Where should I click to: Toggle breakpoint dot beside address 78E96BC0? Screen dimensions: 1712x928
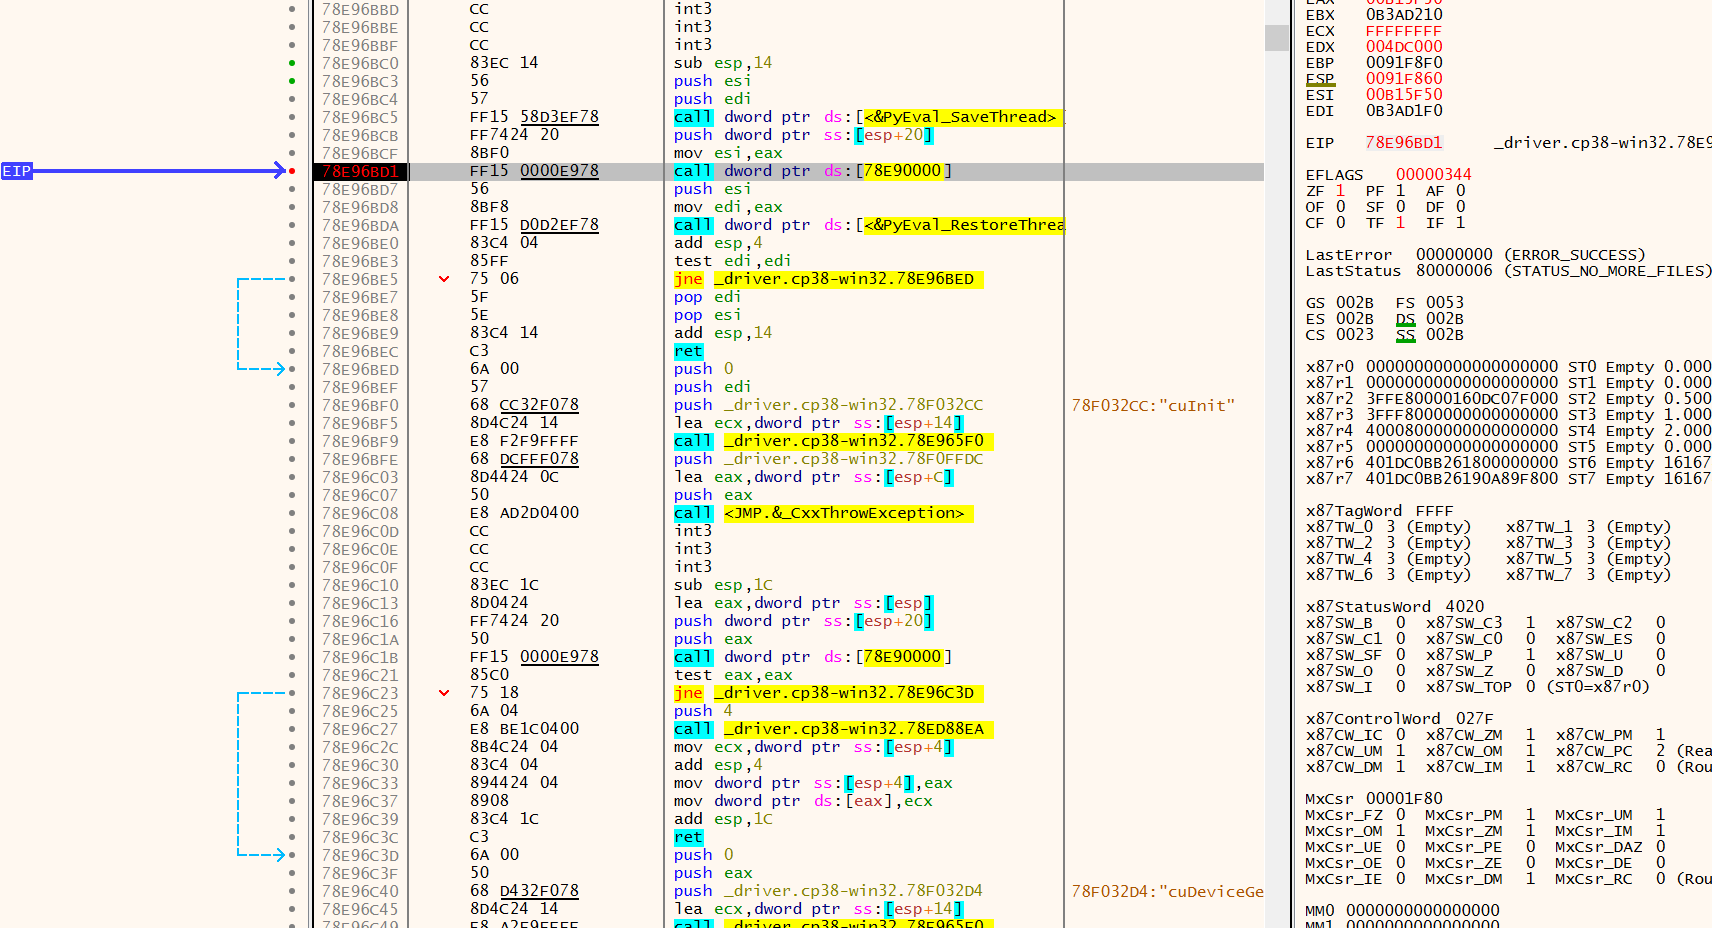point(292,63)
